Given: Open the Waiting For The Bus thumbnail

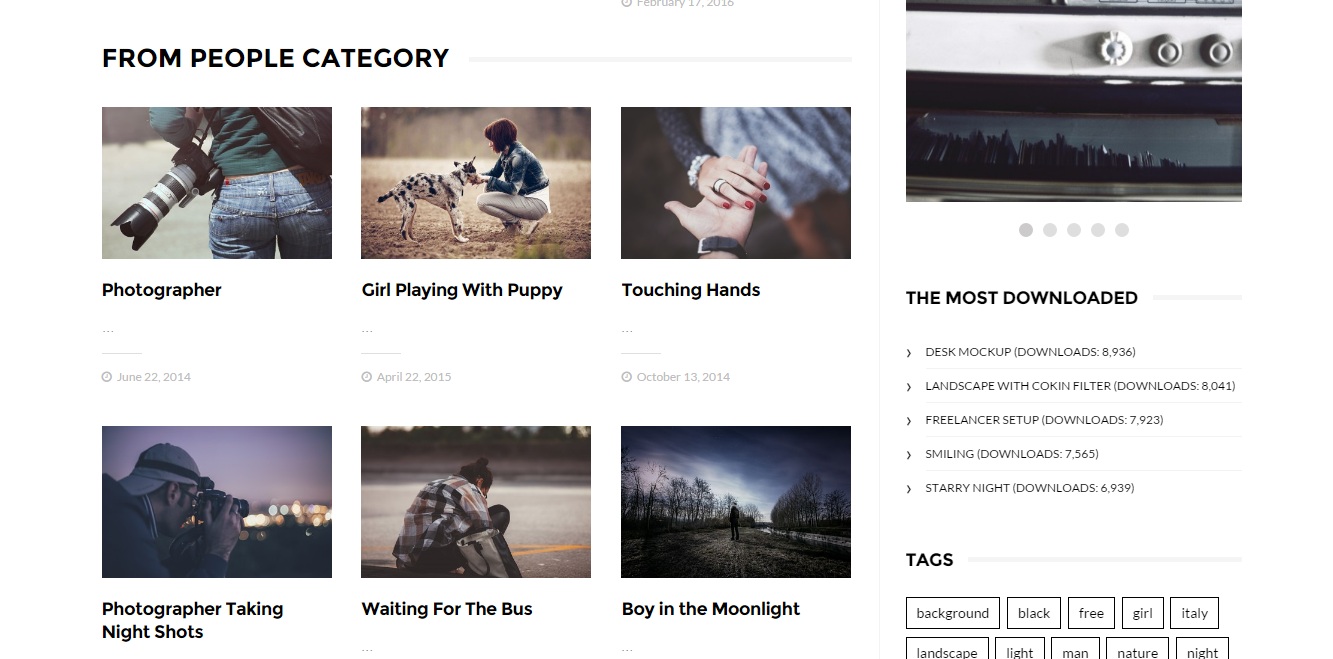Looking at the screenshot, I should 476,502.
